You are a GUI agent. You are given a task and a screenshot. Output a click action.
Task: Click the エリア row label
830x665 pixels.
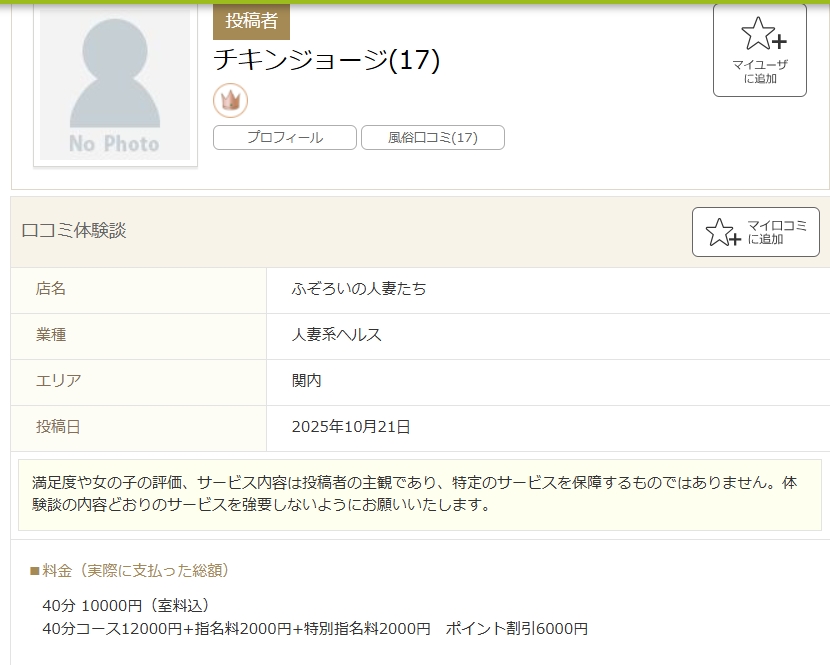click(x=58, y=381)
